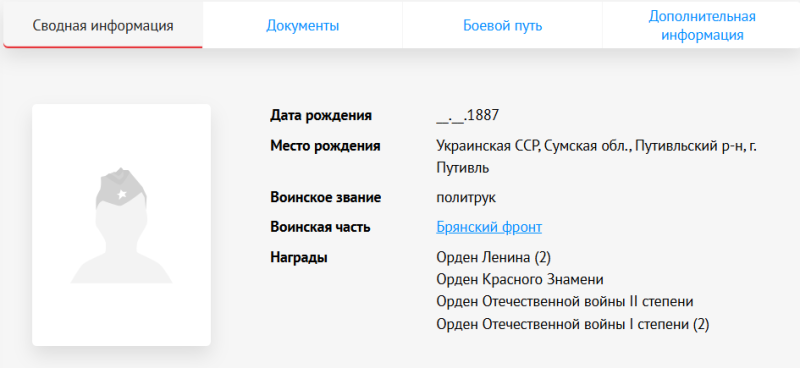Click the Орден Ленина (2) award entry
This screenshot has height=368, width=800.
click(x=493, y=258)
